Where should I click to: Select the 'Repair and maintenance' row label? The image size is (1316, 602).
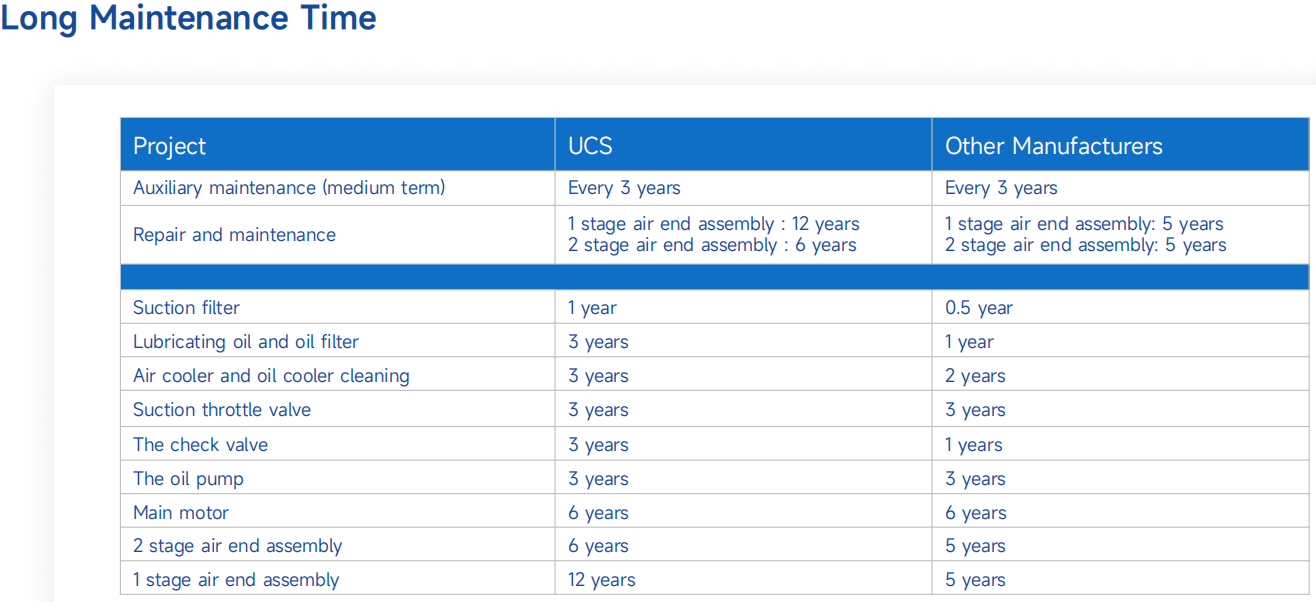pos(234,235)
